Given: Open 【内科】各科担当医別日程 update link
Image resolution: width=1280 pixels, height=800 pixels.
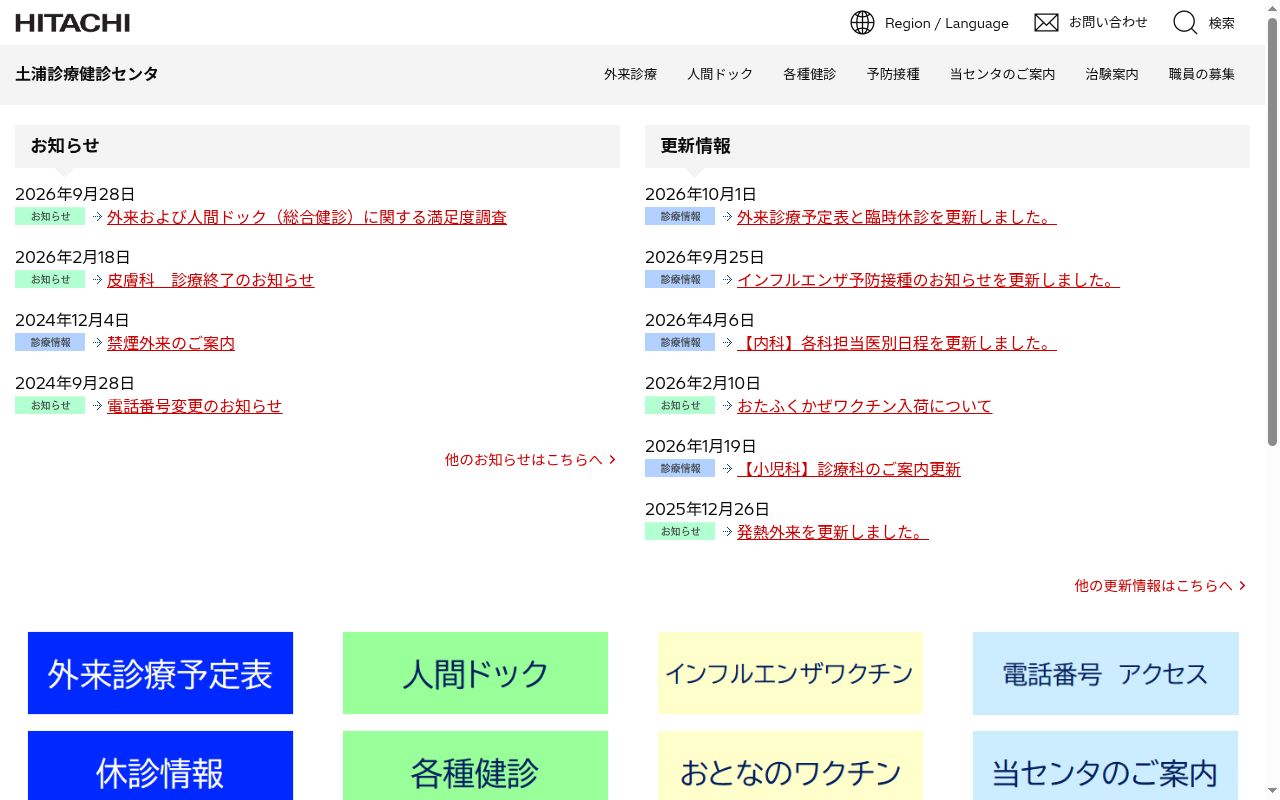Looking at the screenshot, I should pyautogui.click(x=897, y=343).
